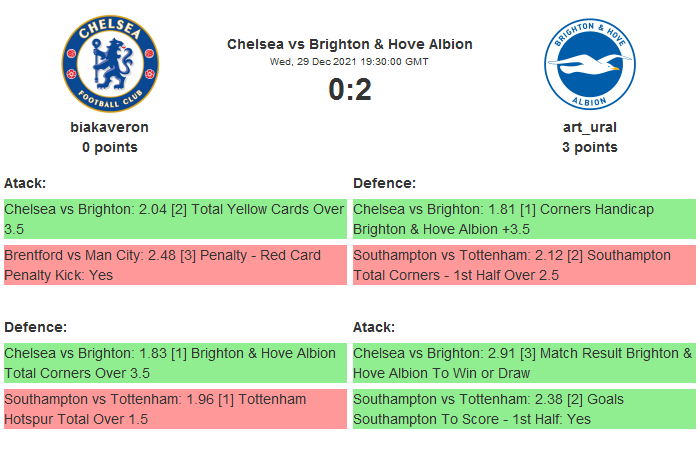Open the biakaveron user profile
Image resolution: width=700 pixels, height=460 pixels.
tap(109, 127)
